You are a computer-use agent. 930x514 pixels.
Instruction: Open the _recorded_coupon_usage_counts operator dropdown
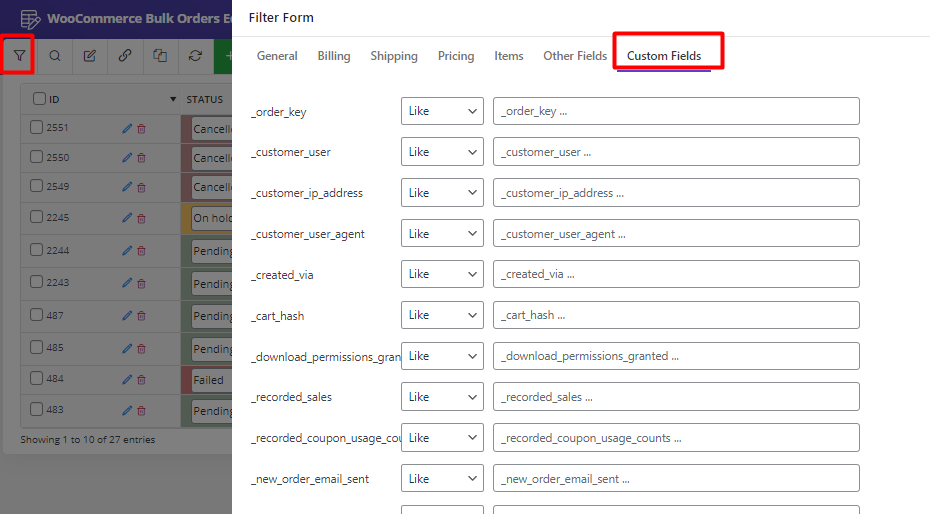click(442, 438)
